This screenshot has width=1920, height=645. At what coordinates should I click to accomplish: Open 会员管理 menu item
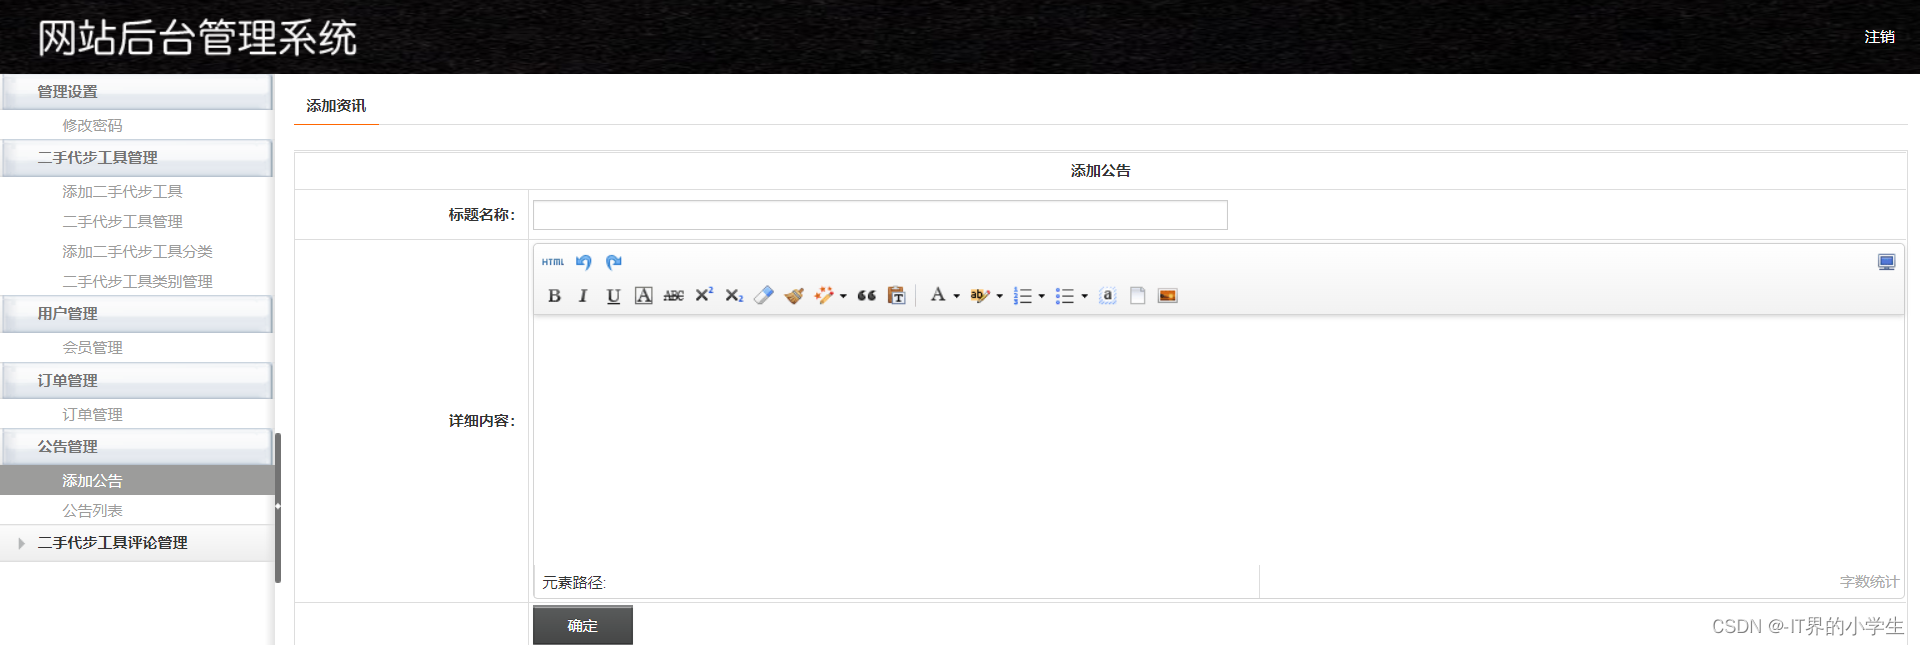click(x=92, y=347)
